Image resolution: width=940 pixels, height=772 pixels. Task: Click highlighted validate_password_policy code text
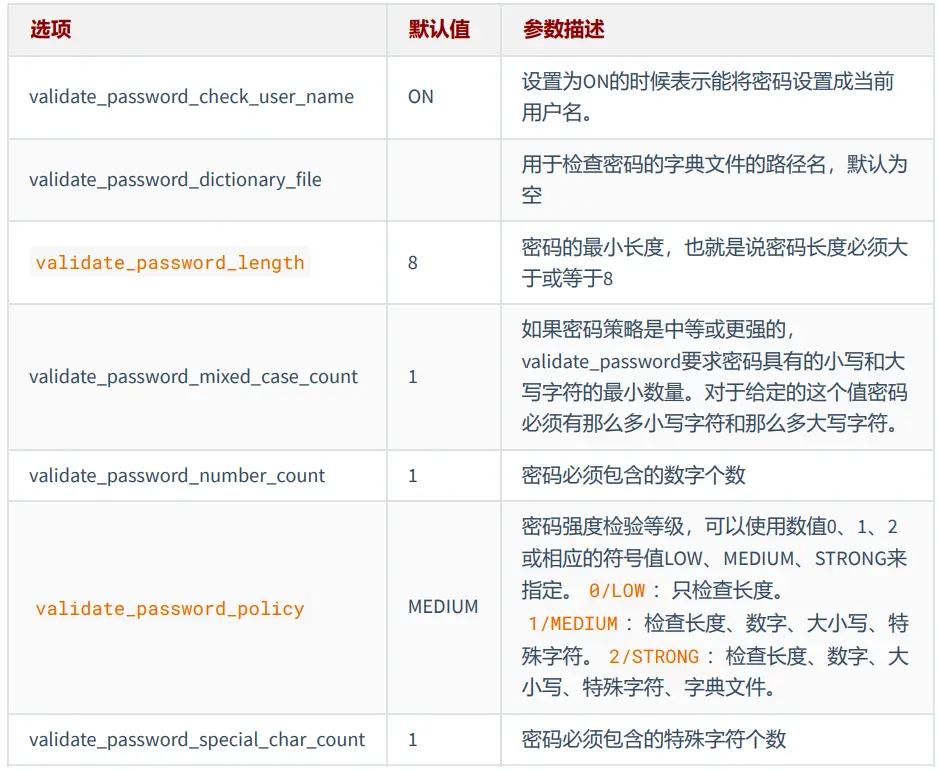coord(170,608)
